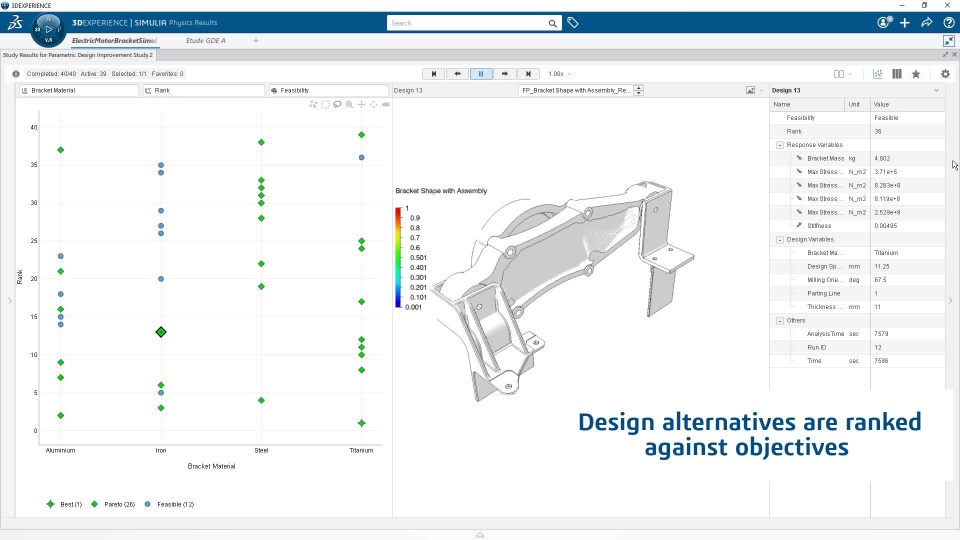This screenshot has height=540, width=960.
Task: Click the chart point selection tool icon
Action: pos(313,105)
